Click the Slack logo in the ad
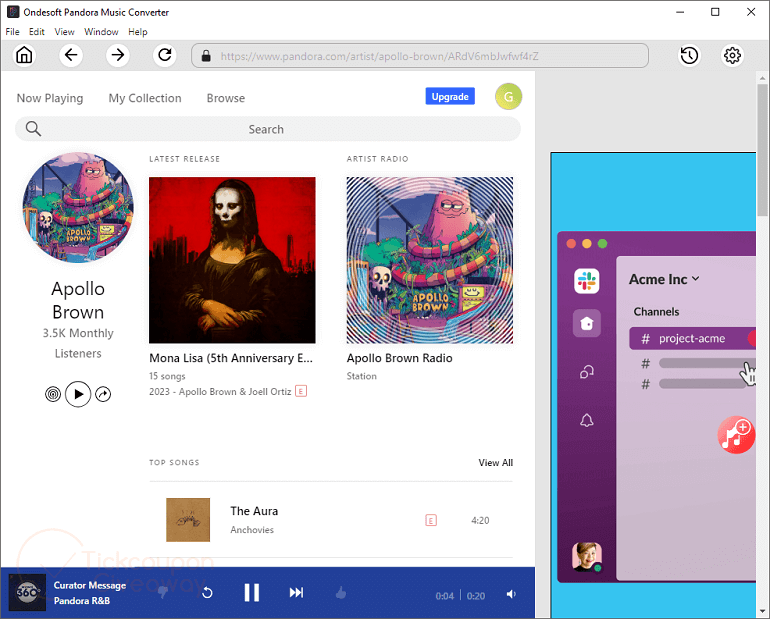The image size is (770, 619). click(x=587, y=281)
